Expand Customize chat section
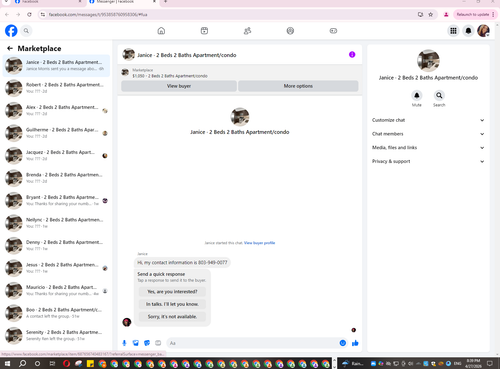The image size is (500, 369). click(x=428, y=120)
